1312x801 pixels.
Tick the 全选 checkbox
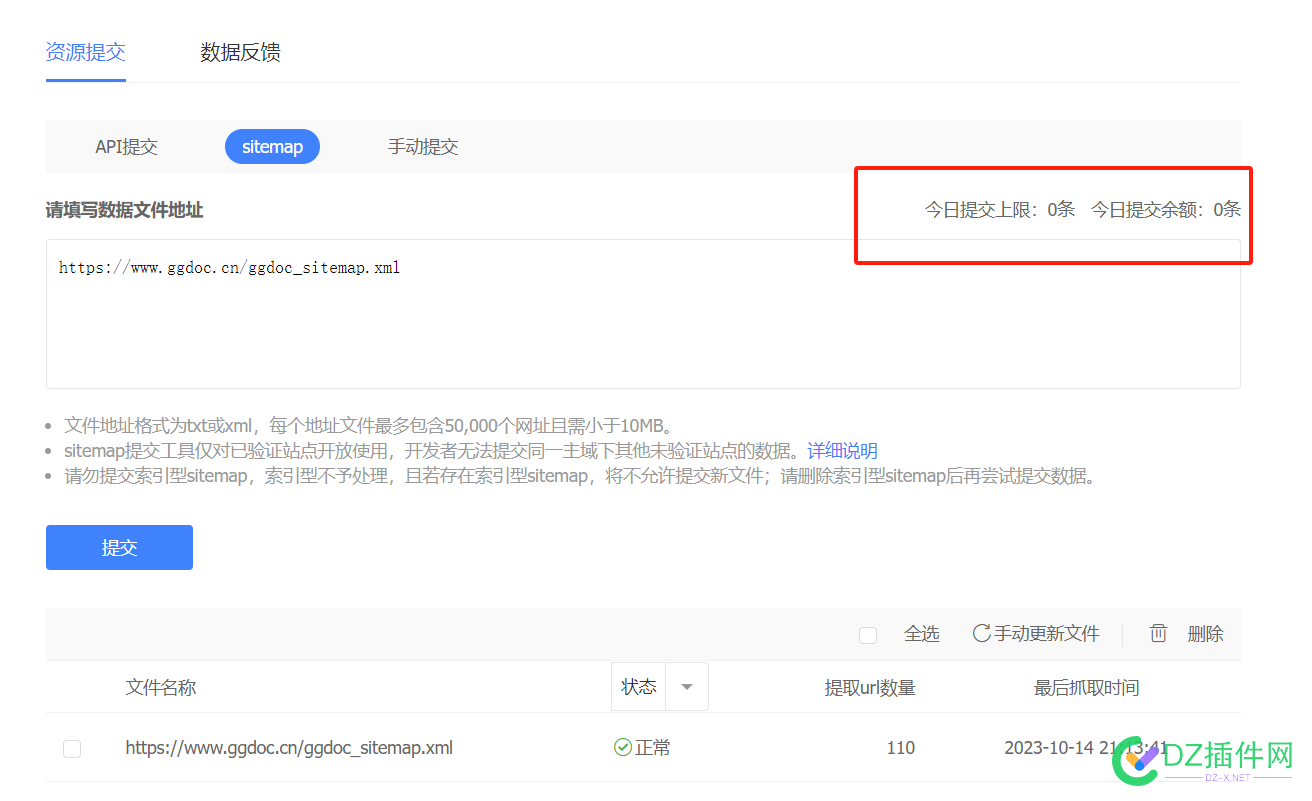coord(868,635)
